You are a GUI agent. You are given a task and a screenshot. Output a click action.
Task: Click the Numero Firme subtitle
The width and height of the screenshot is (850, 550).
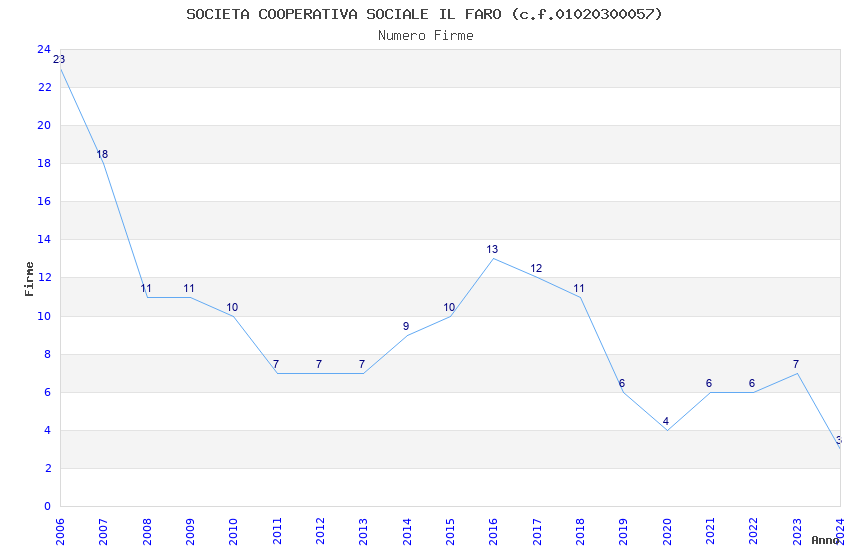426,35
